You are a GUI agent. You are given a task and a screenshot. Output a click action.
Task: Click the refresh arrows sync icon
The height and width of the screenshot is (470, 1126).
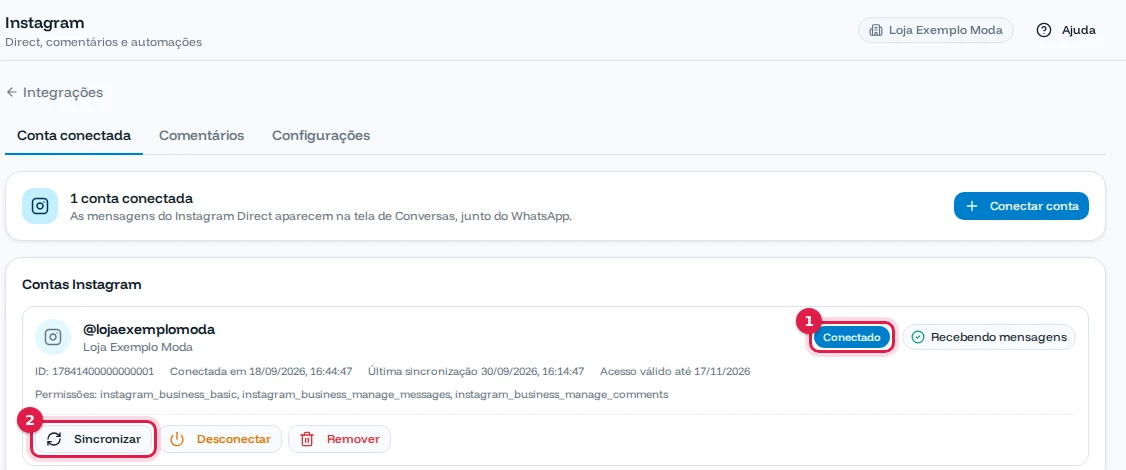tap(54, 439)
